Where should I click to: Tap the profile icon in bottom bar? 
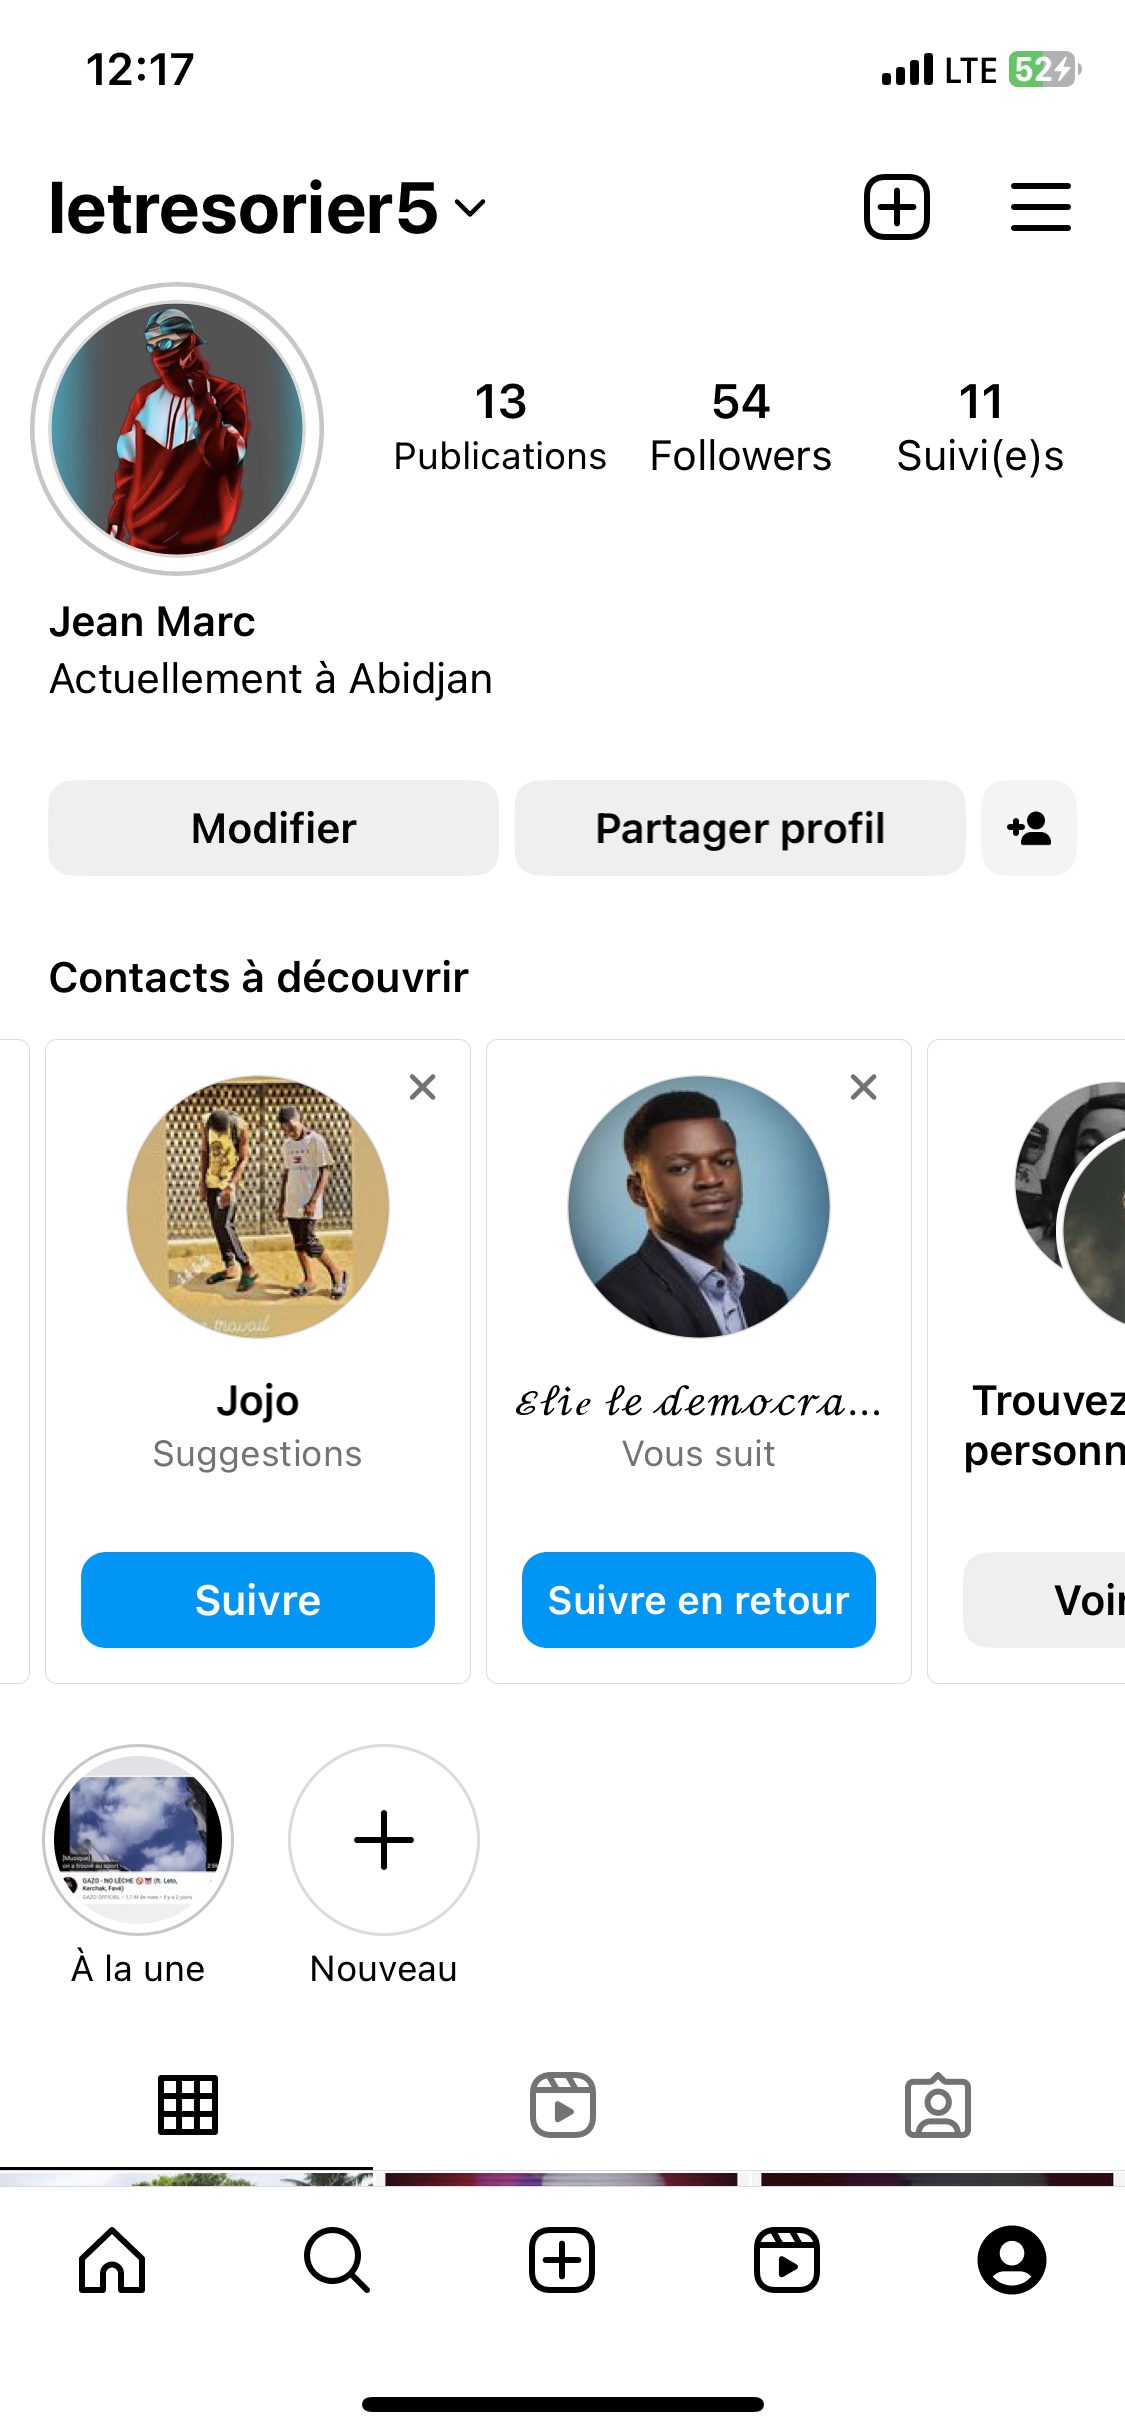1012,2260
